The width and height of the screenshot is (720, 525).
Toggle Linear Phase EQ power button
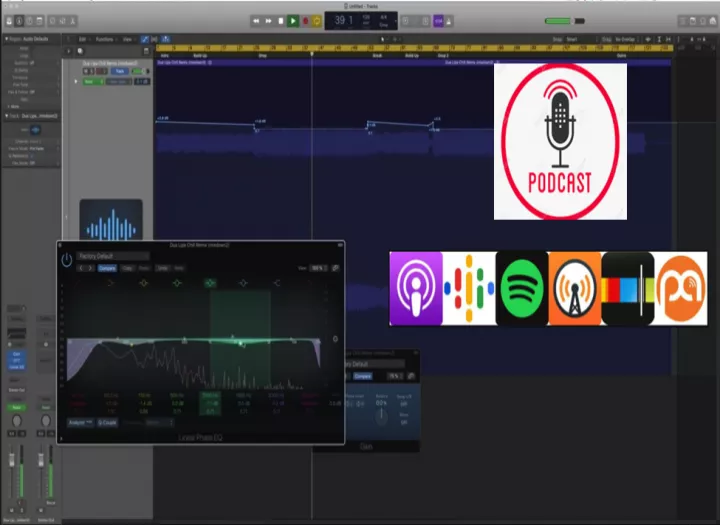click(67, 260)
